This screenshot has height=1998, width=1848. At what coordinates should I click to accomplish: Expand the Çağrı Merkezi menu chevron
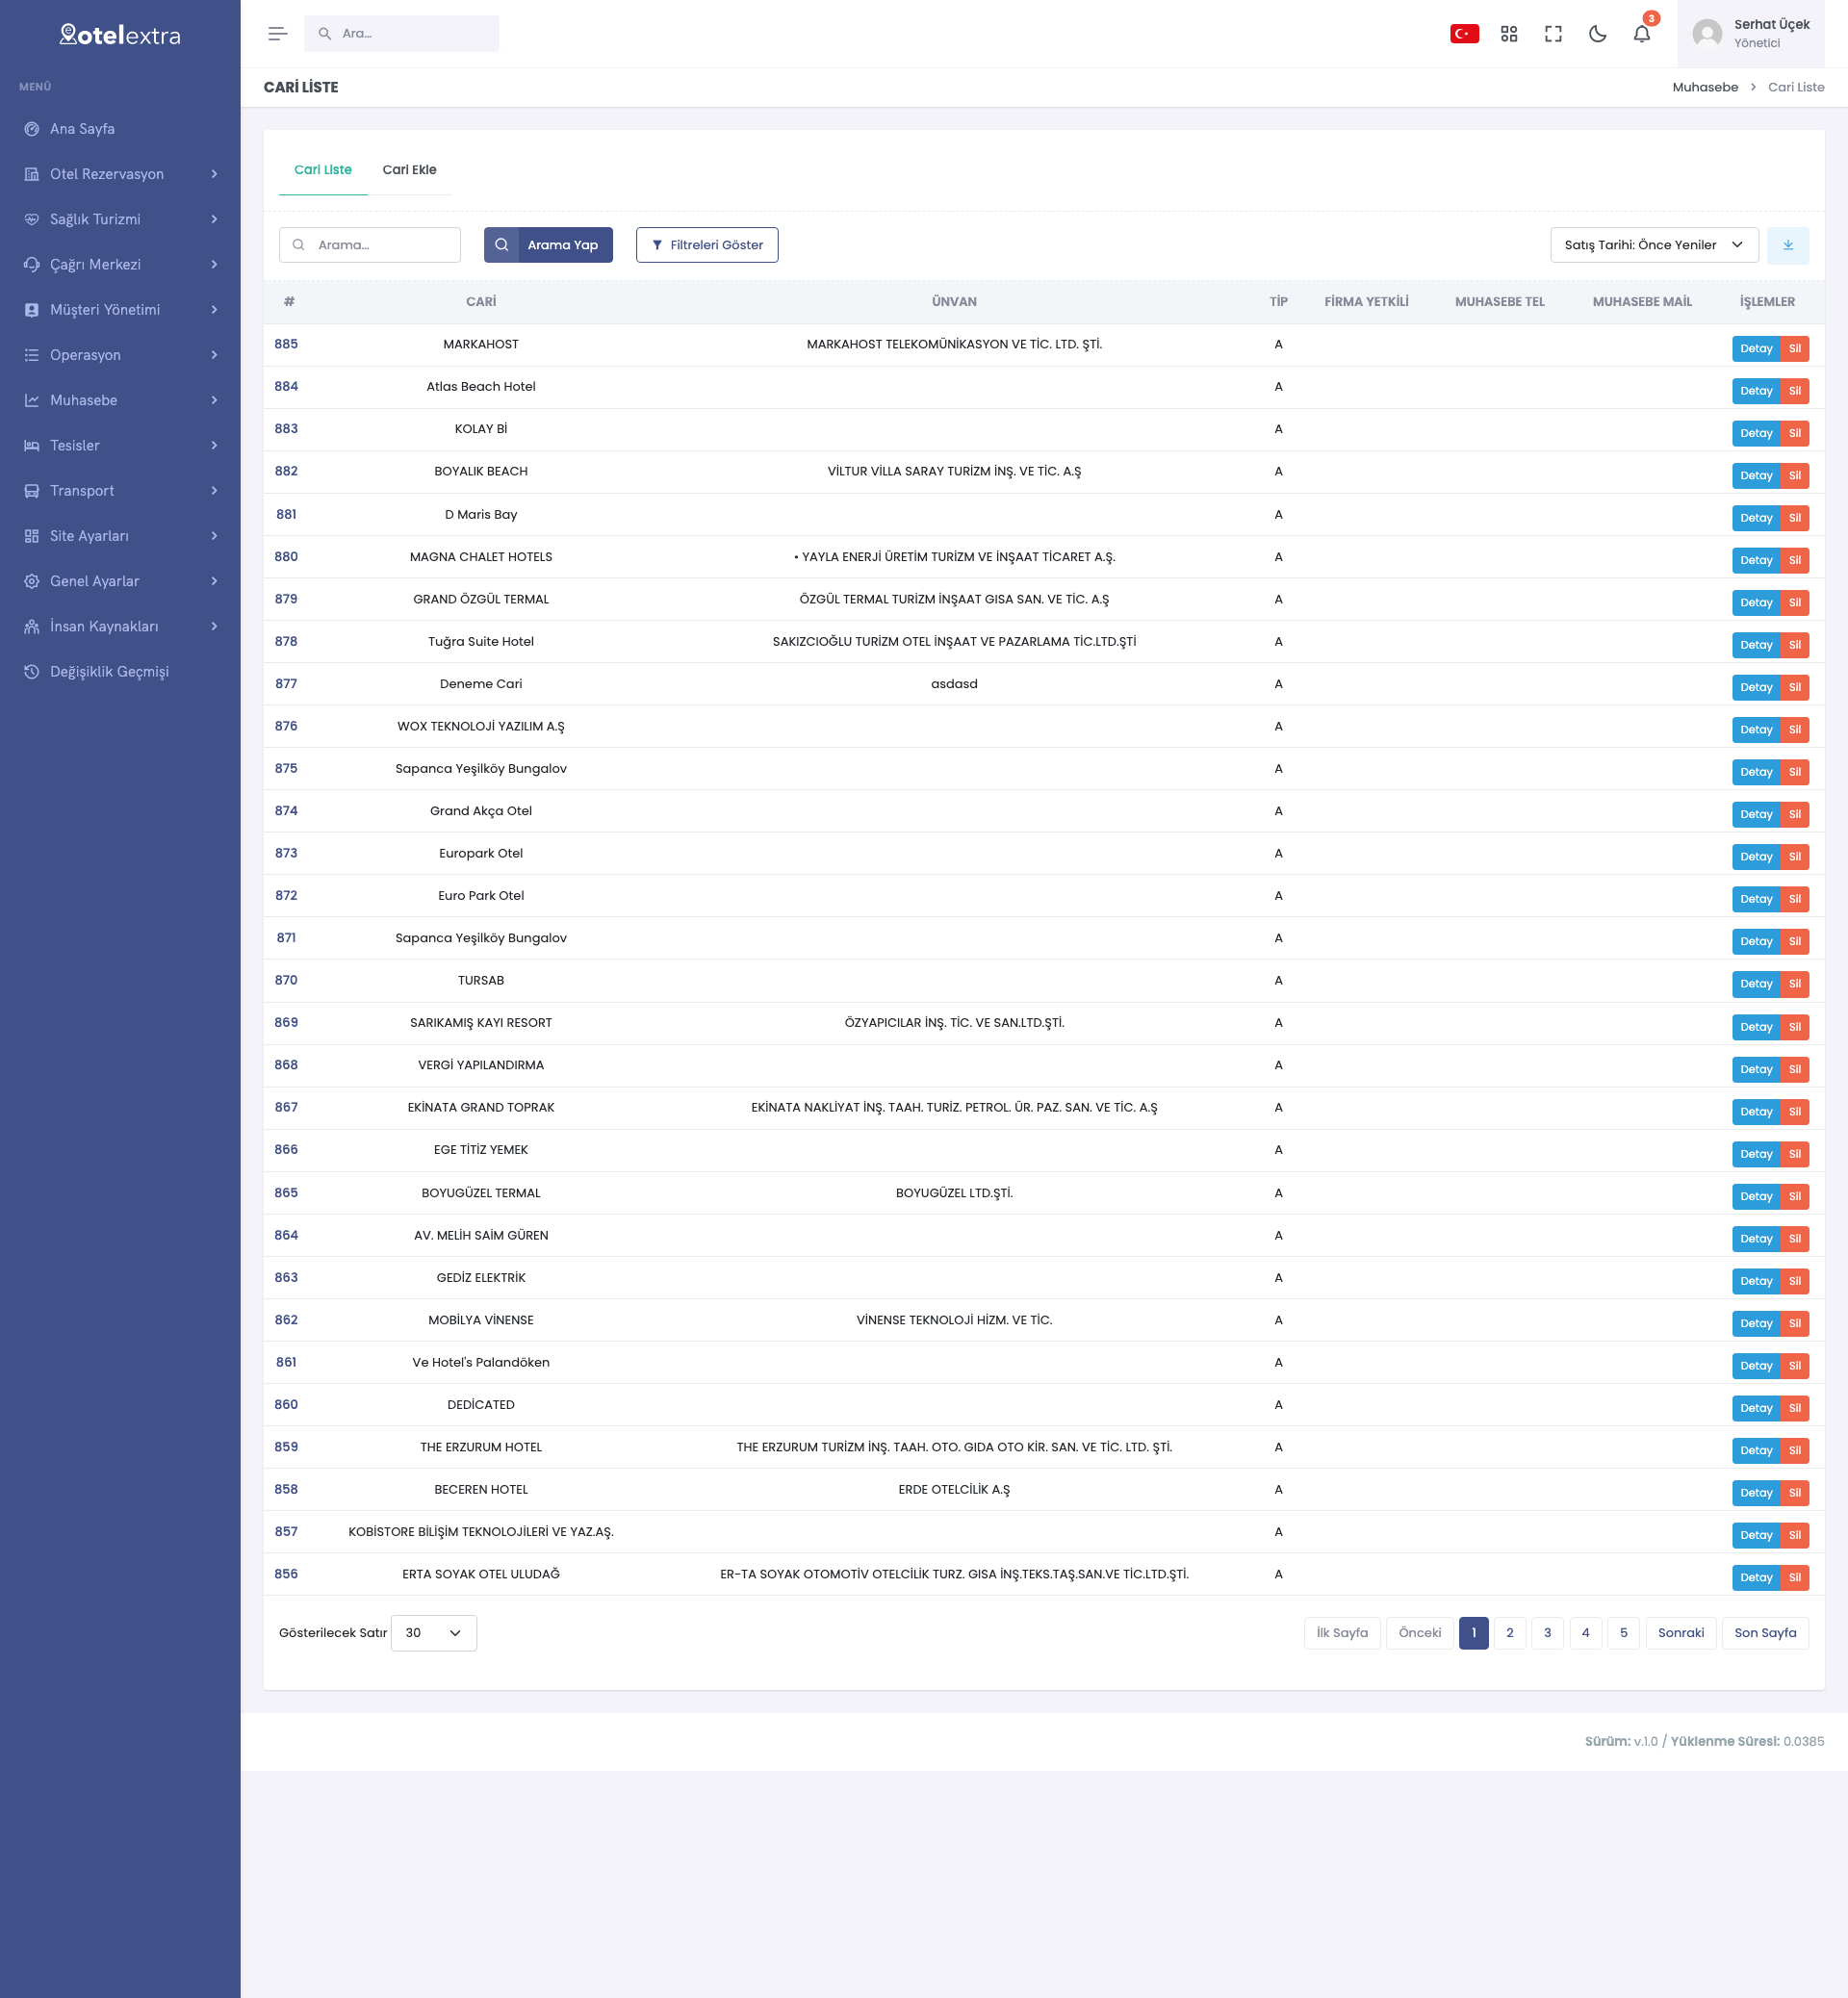point(214,264)
